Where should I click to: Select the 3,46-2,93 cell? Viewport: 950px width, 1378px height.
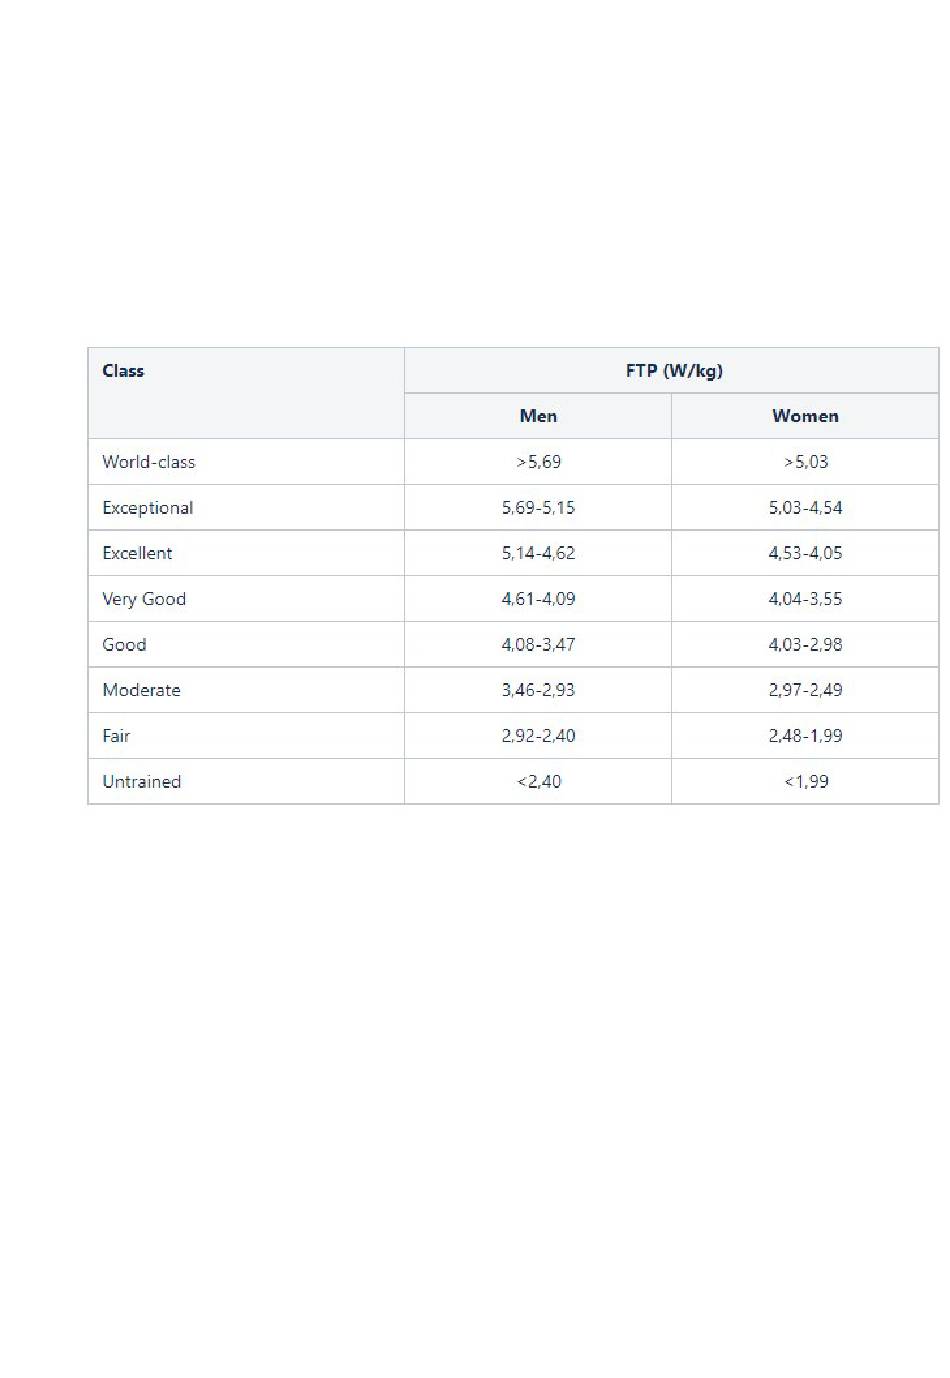[x=538, y=690]
